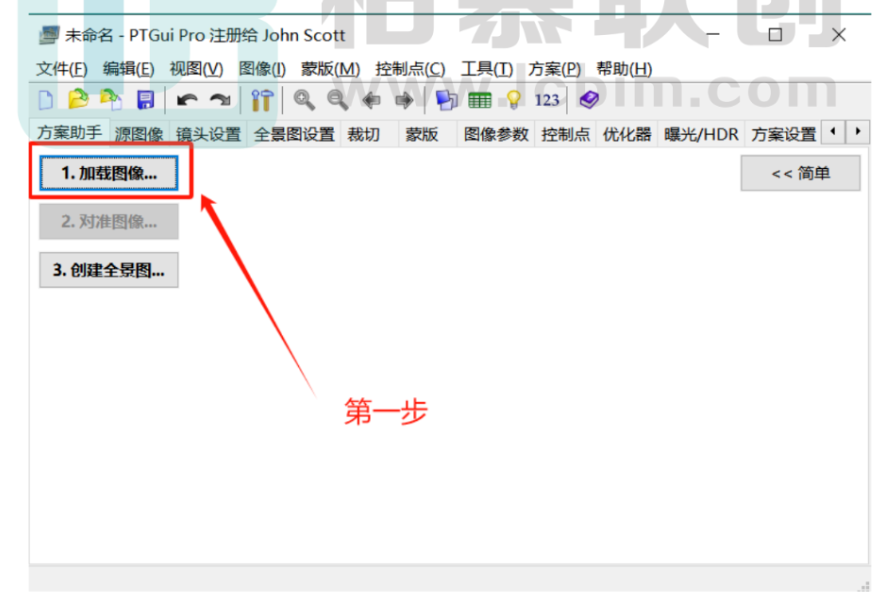Viewport: 879px width, 600px height.
Task: Switch to the 全景图设置 tab
Action: (294, 135)
